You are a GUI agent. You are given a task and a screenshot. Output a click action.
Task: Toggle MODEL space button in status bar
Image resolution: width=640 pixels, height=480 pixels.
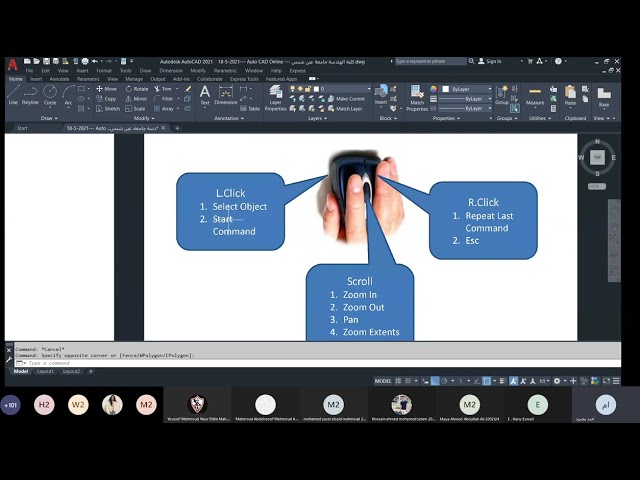(383, 381)
